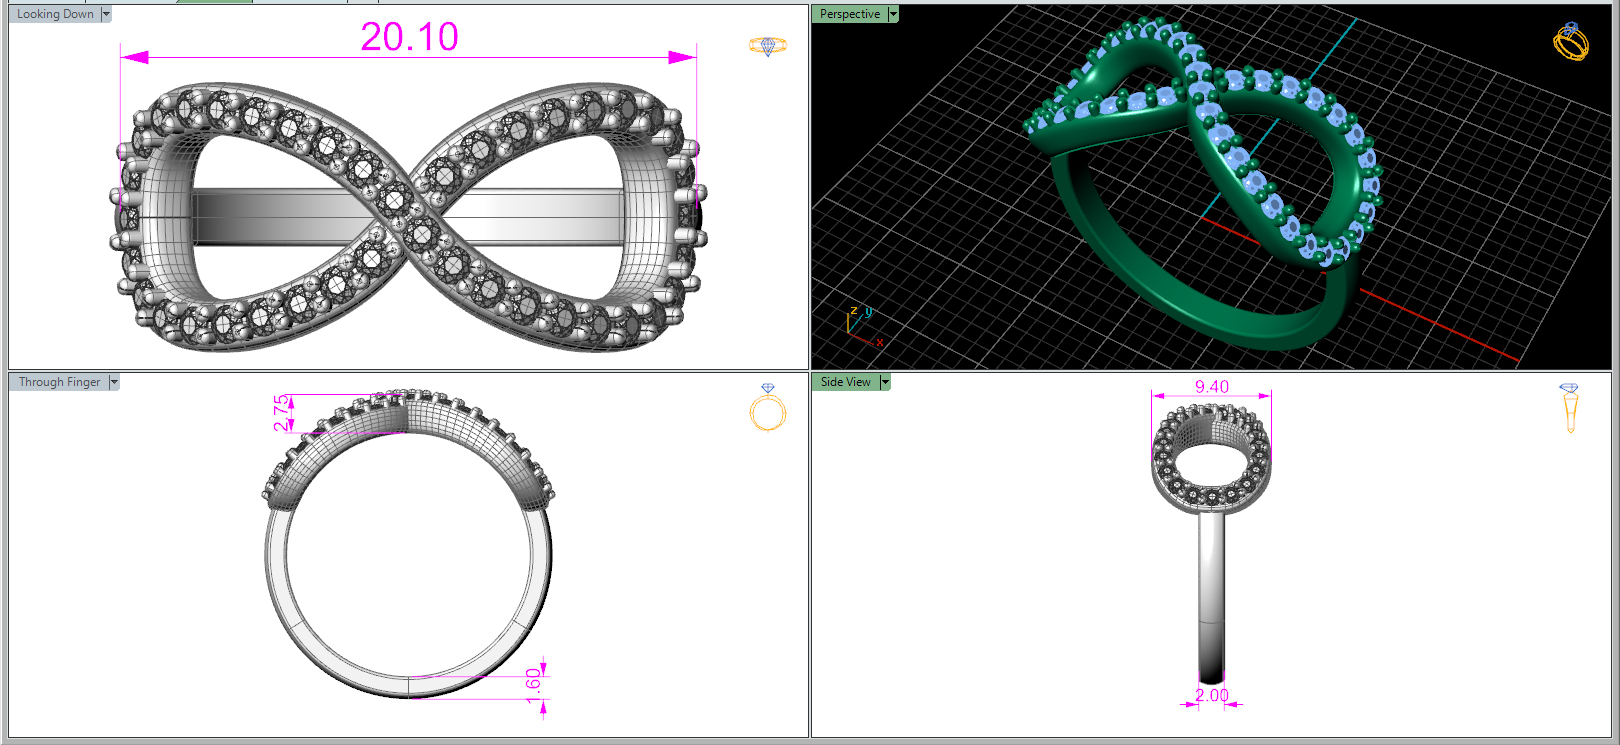Image resolution: width=1620 pixels, height=745 pixels.
Task: Click the gold ring icon in Perspective viewport
Action: tap(1571, 41)
